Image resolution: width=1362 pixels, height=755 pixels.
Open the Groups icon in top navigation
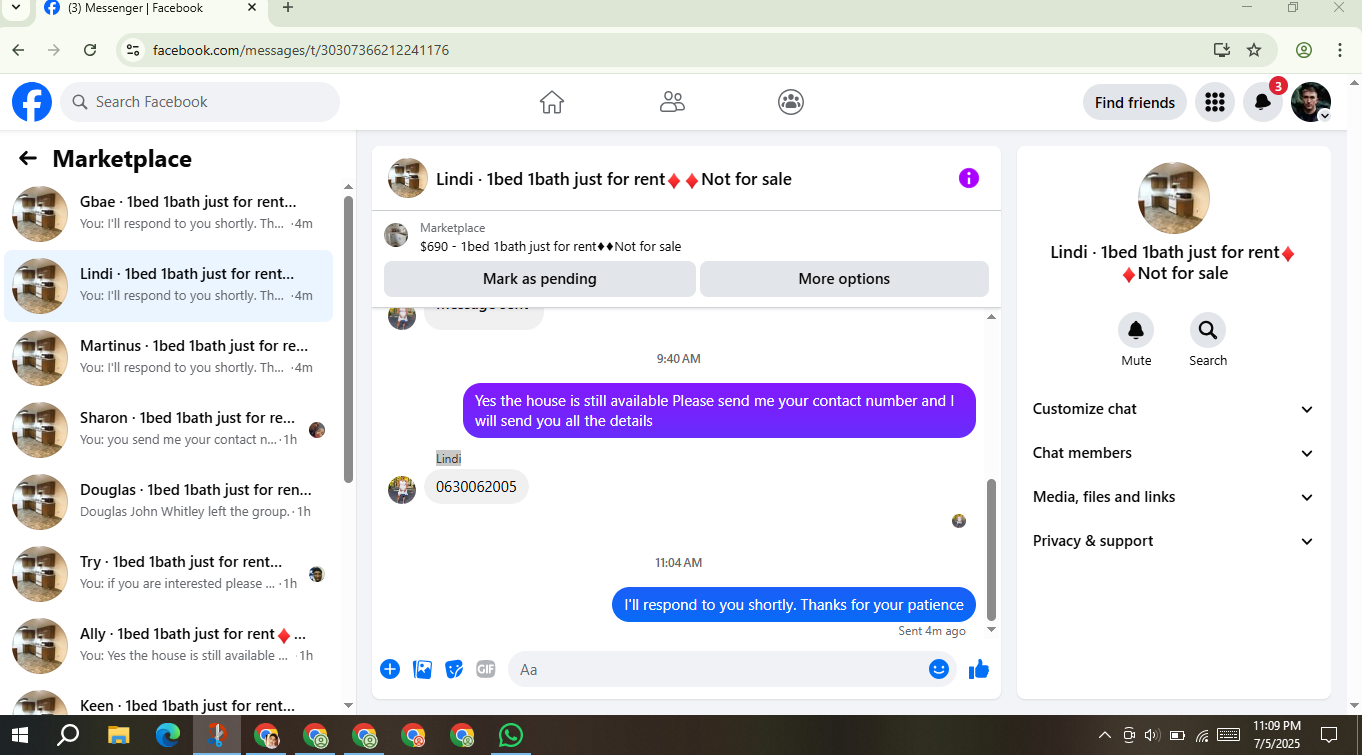click(791, 102)
